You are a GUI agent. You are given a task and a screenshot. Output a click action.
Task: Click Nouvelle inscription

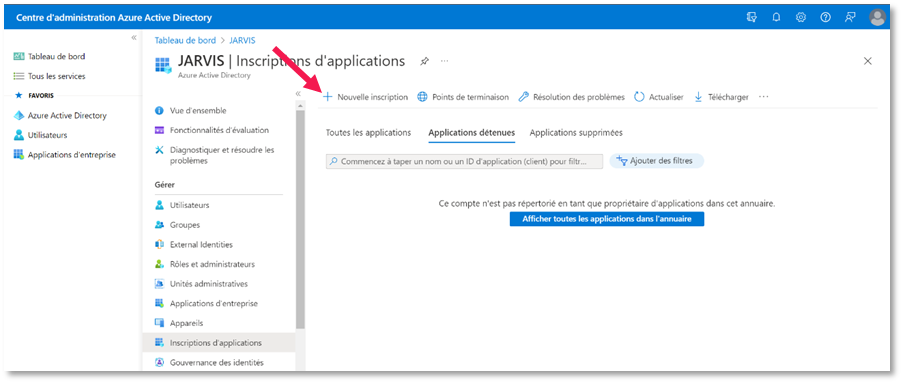click(365, 97)
